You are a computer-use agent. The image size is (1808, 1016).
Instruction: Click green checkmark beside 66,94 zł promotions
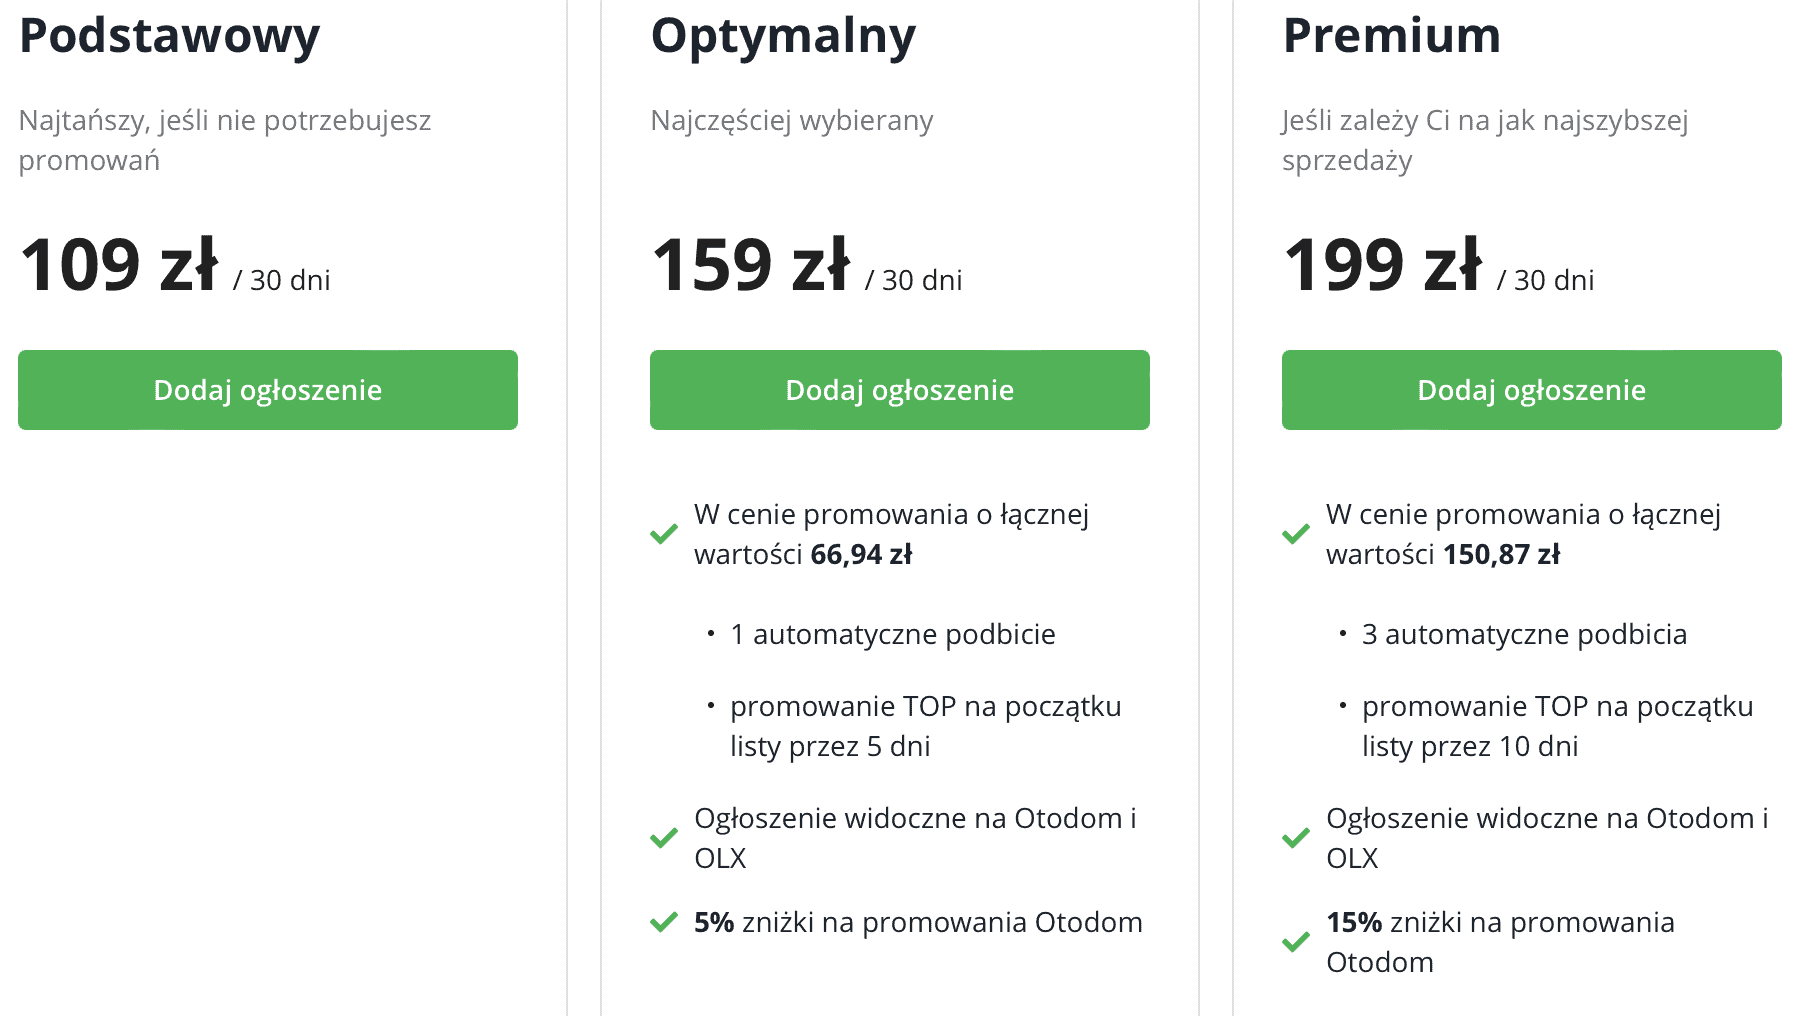(664, 534)
